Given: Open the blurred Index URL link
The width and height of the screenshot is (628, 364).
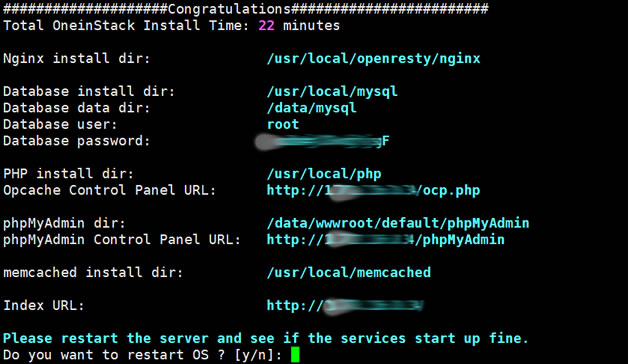Looking at the screenshot, I should pos(345,306).
